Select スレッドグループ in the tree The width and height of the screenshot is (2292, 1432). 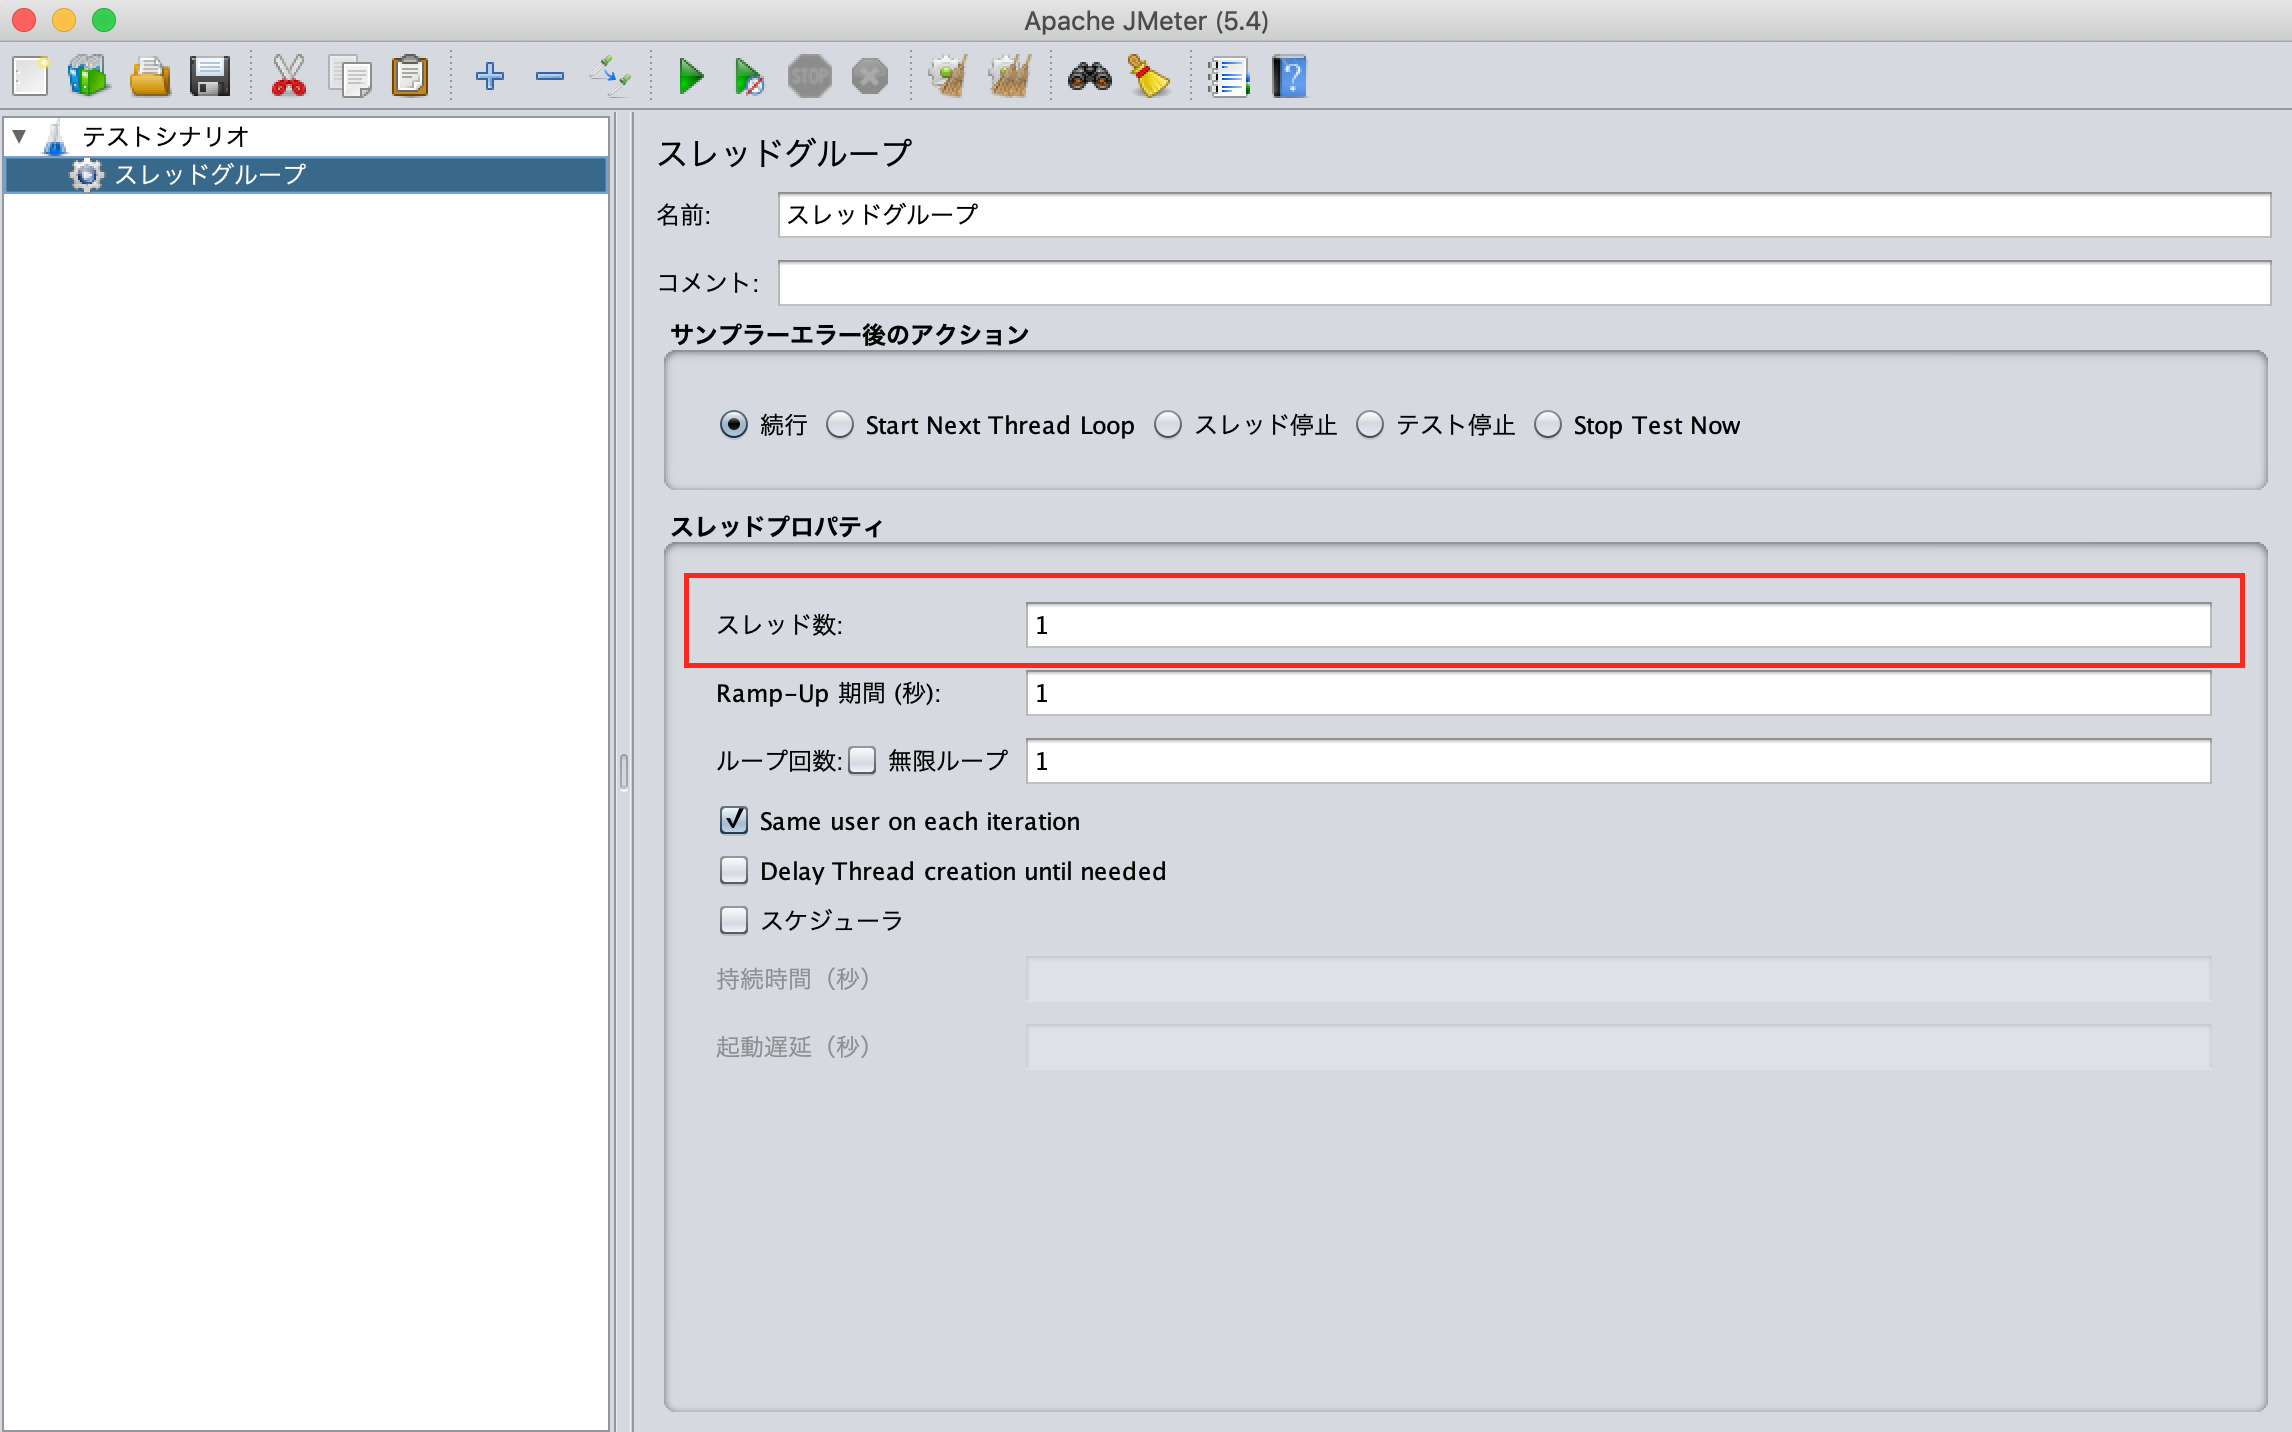210,175
